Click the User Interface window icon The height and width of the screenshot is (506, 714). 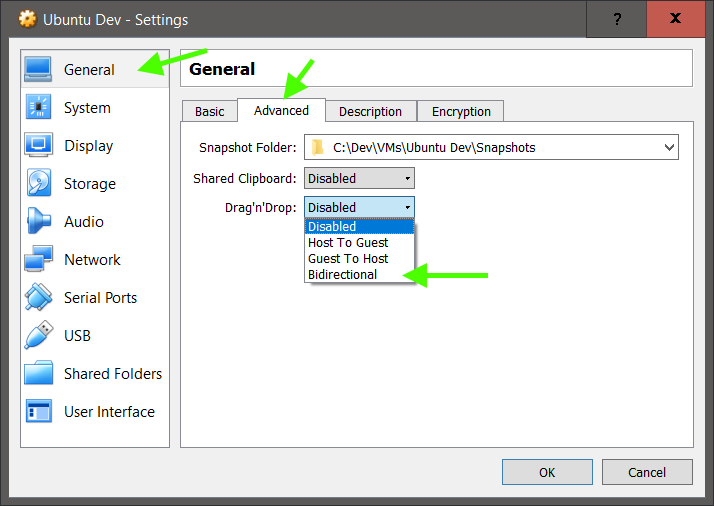click(38, 411)
